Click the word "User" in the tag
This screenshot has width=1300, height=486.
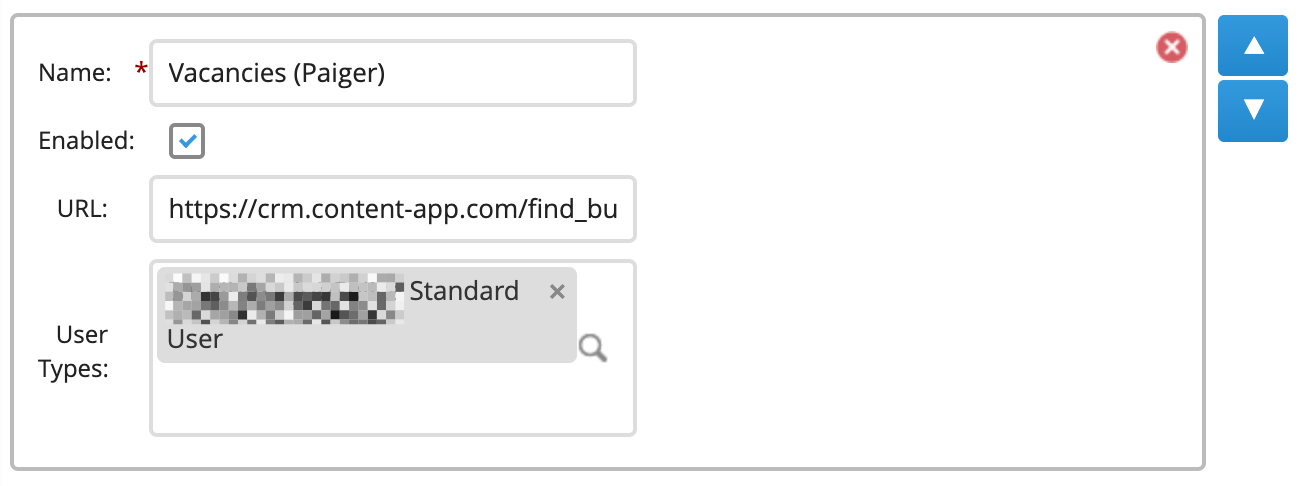[194, 340]
